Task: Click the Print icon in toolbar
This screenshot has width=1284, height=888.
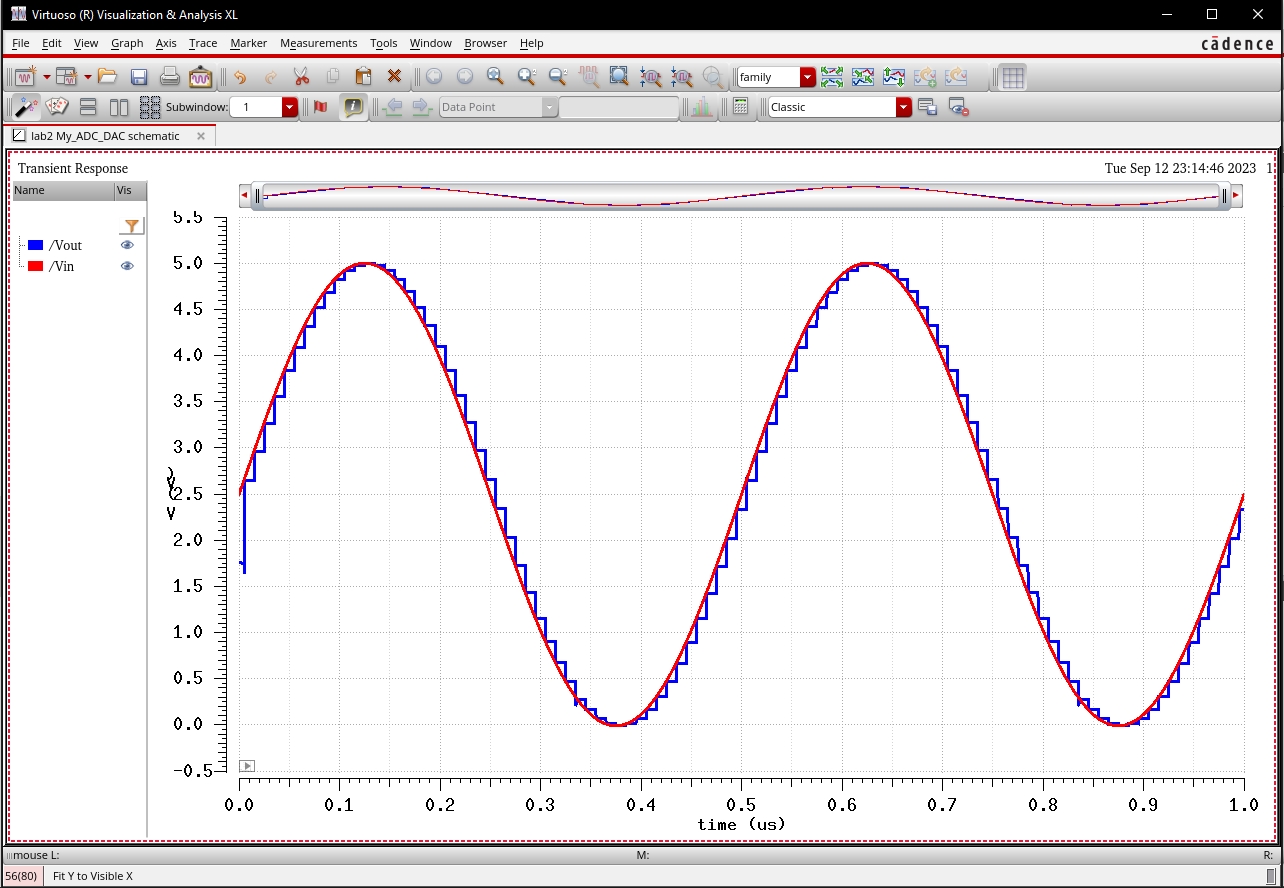Action: (169, 77)
